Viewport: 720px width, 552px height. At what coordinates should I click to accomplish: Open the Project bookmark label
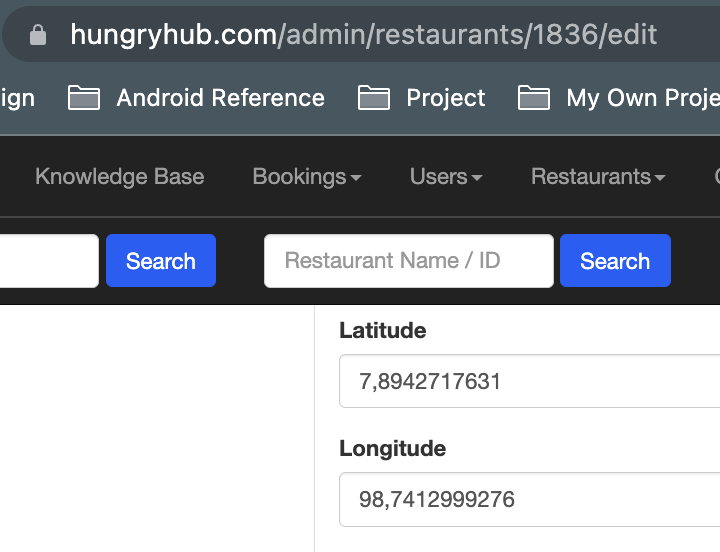coord(445,98)
